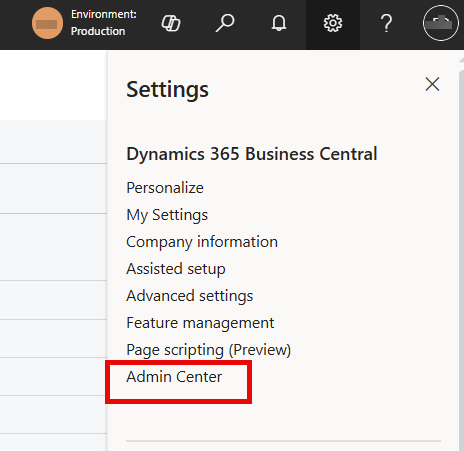Open Advanced settings
The height and width of the screenshot is (451, 464).
[x=190, y=296]
